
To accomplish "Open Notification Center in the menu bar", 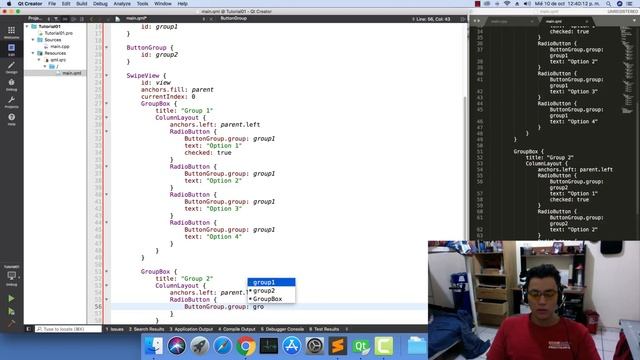I will (630, 4).
